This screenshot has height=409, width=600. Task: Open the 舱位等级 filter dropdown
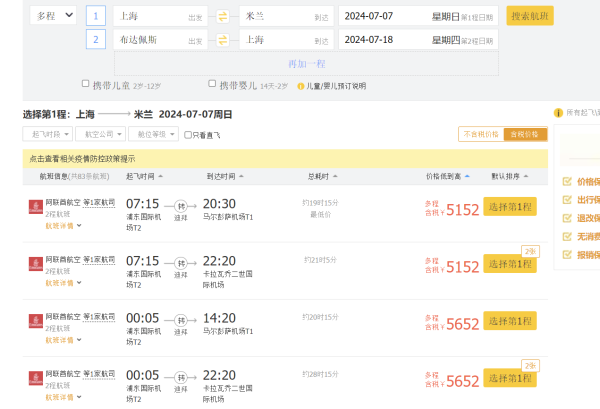point(153,134)
